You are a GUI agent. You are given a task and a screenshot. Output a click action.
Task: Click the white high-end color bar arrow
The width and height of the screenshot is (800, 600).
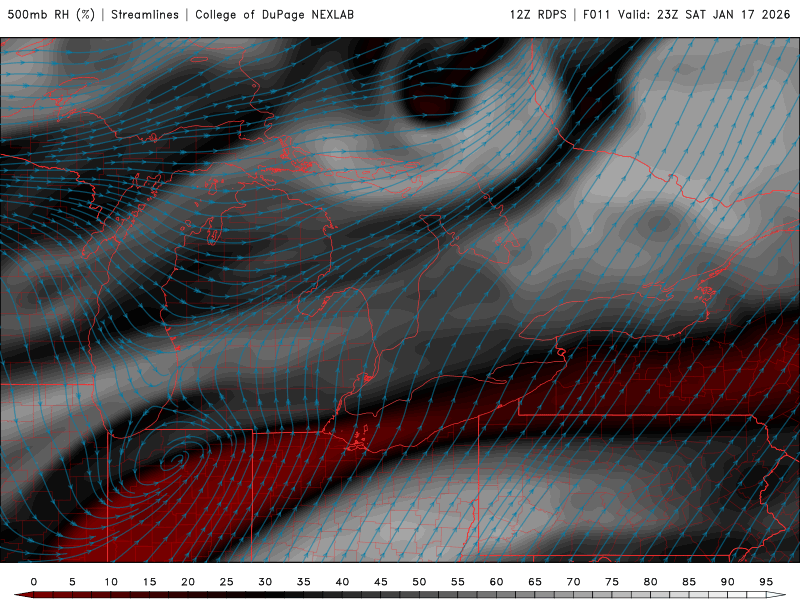click(777, 595)
